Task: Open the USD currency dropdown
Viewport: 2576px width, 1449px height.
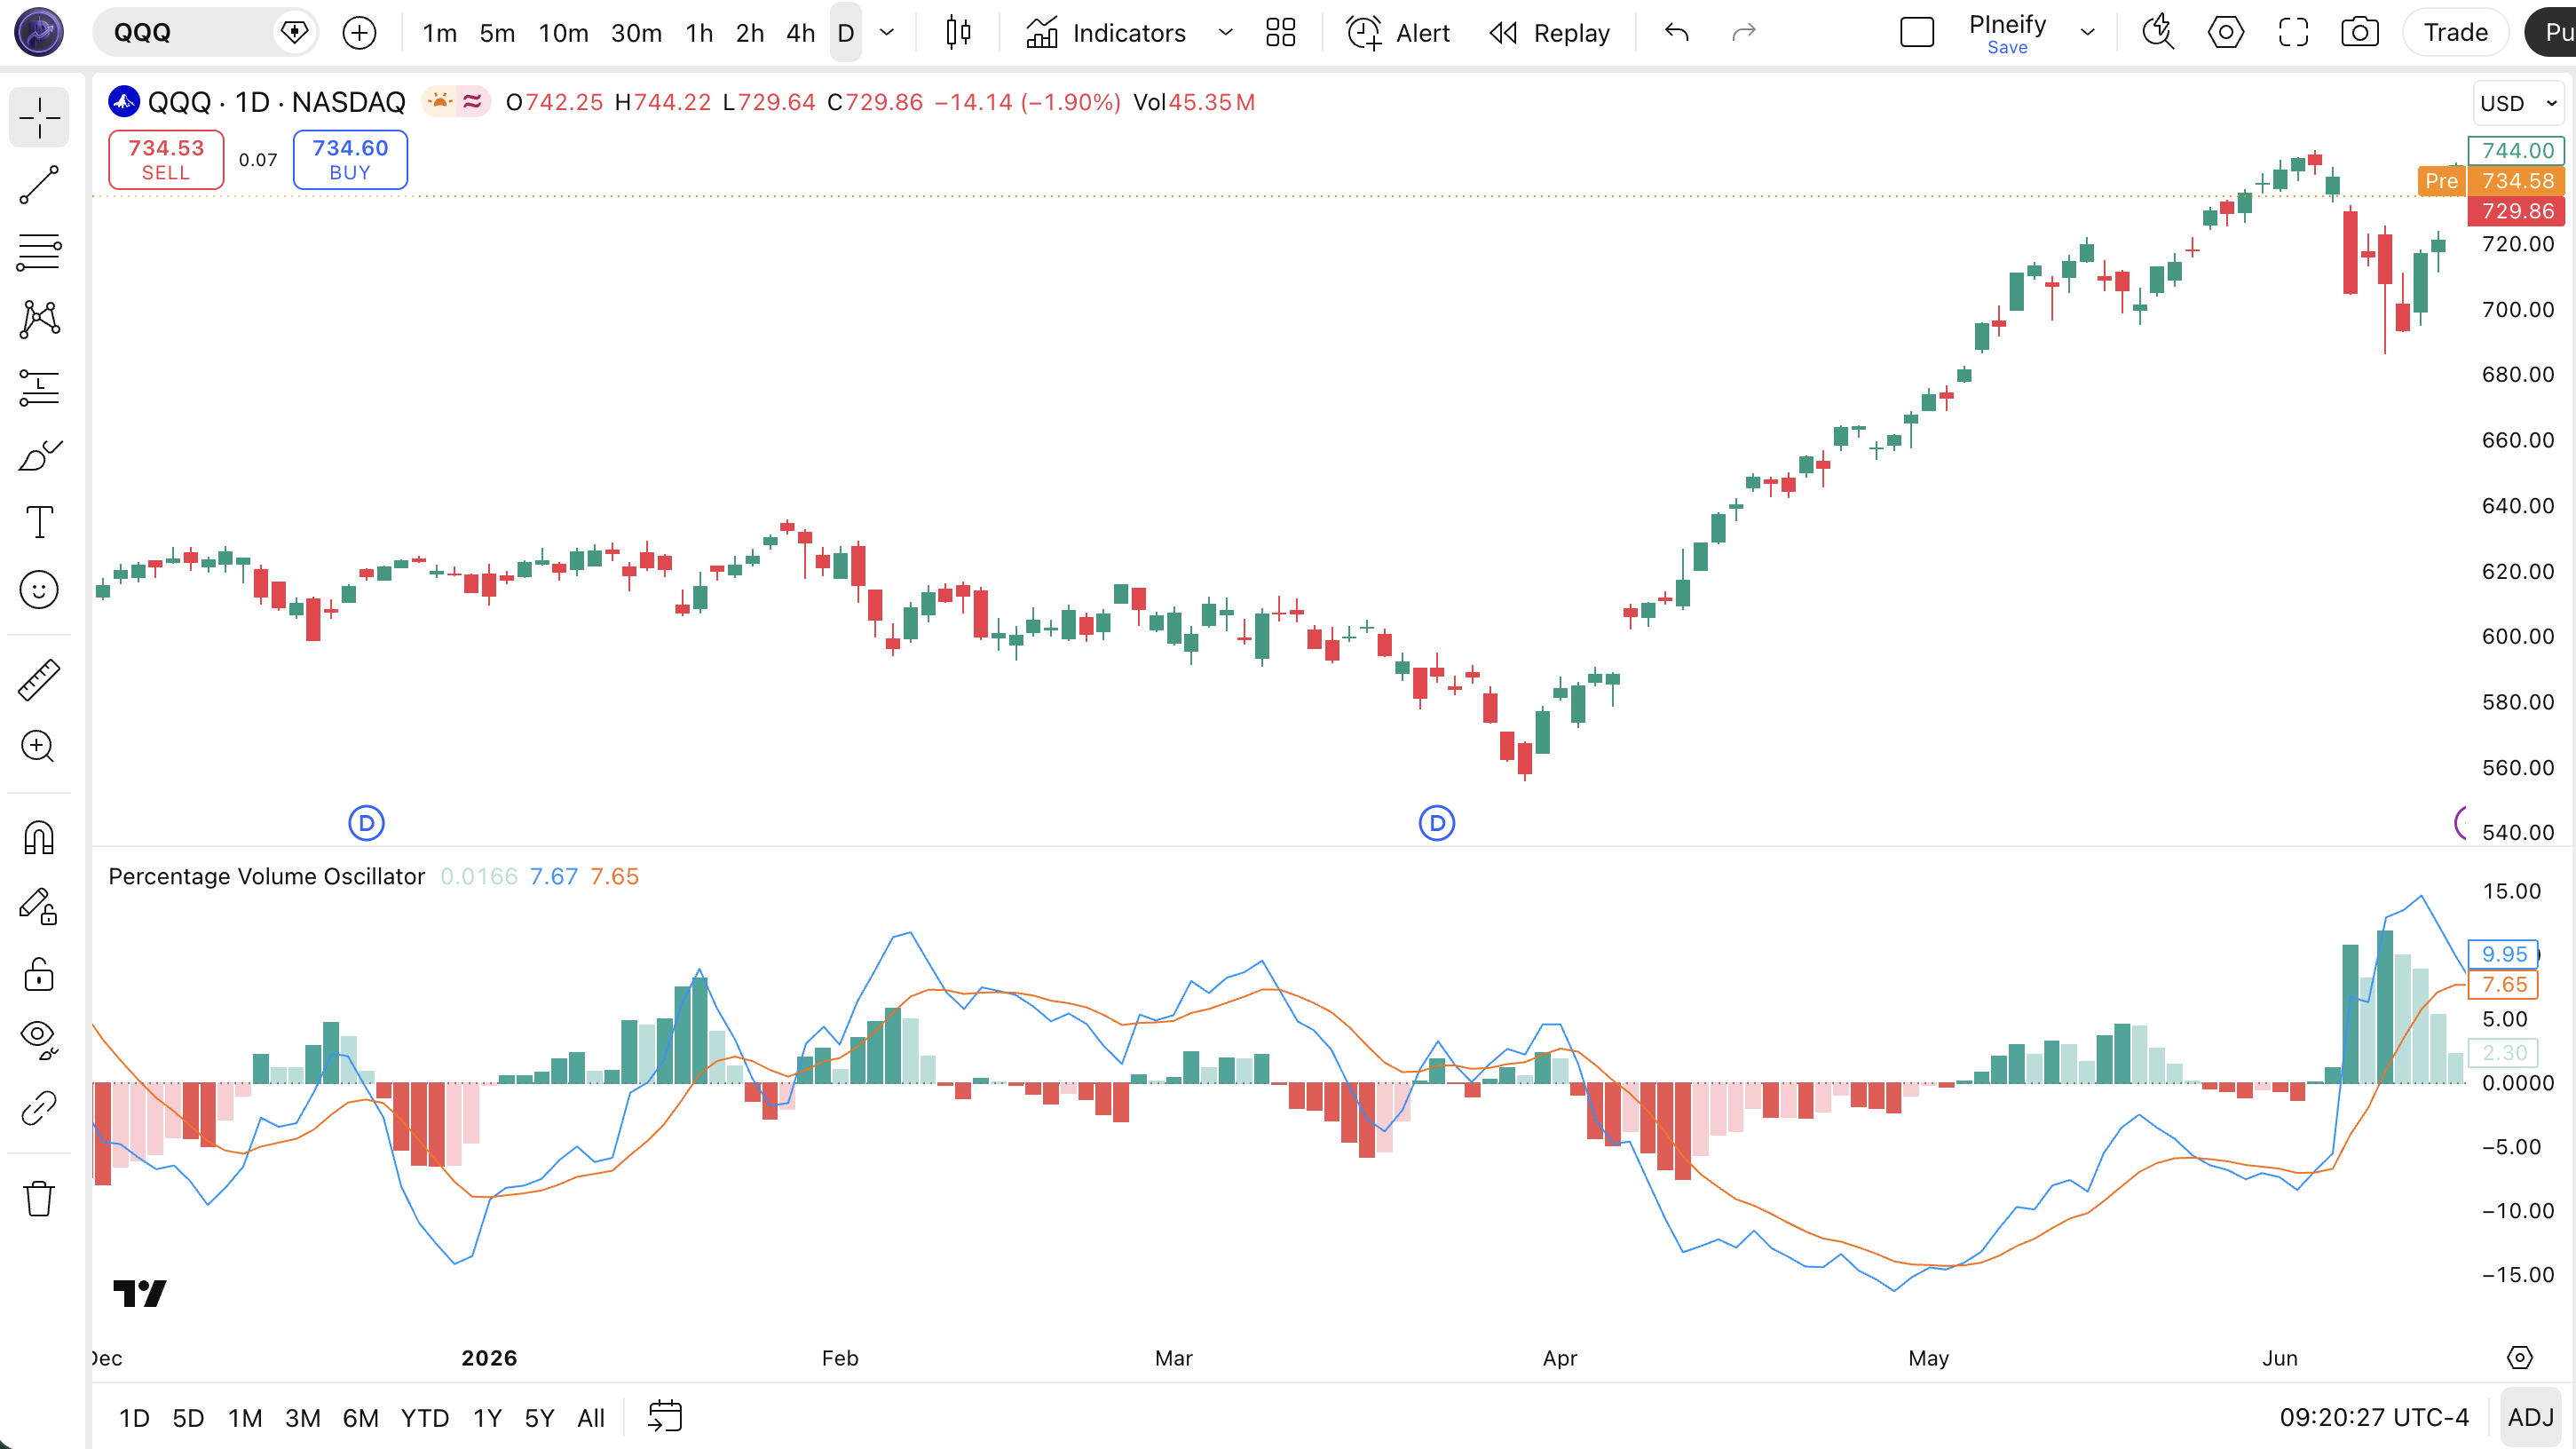Action: tap(2518, 103)
